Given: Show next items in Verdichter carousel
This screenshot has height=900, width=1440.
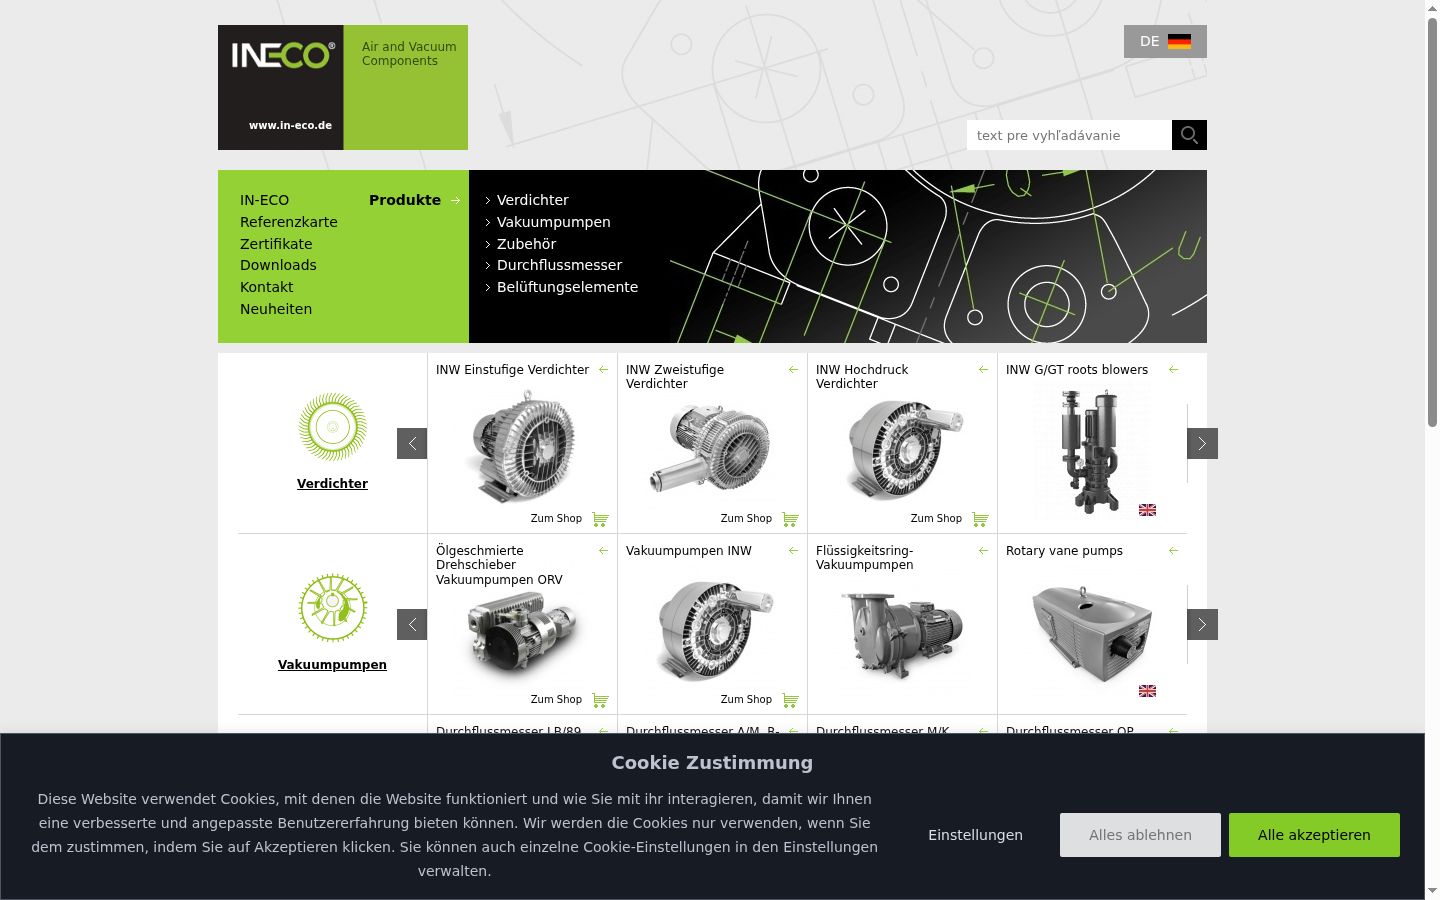Looking at the screenshot, I should (1202, 444).
